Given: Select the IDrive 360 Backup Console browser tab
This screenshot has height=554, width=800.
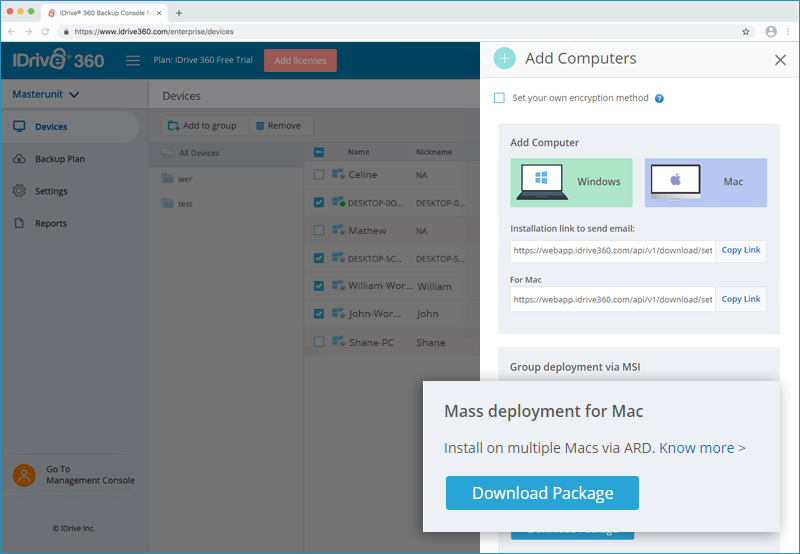Looking at the screenshot, I should tap(105, 13).
